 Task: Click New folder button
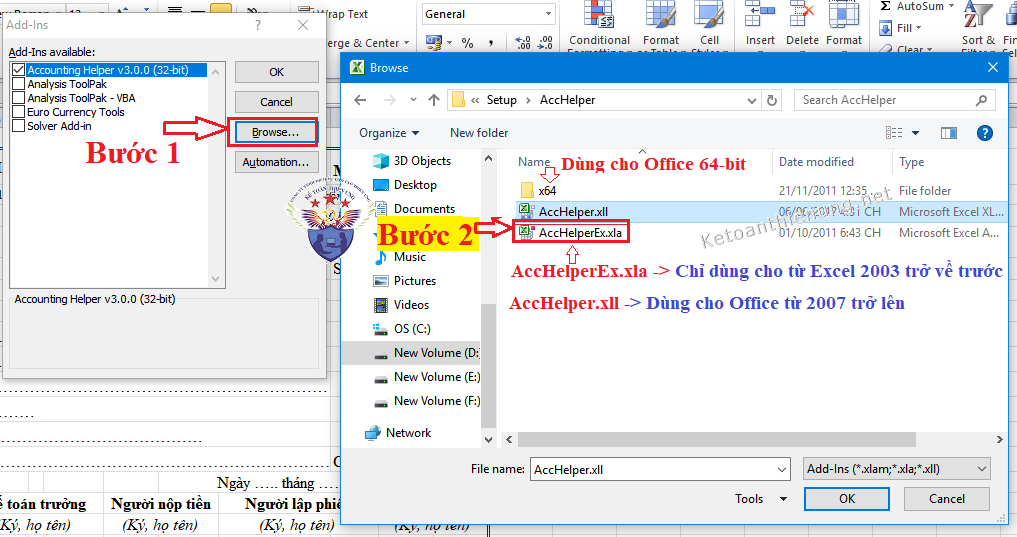point(479,133)
